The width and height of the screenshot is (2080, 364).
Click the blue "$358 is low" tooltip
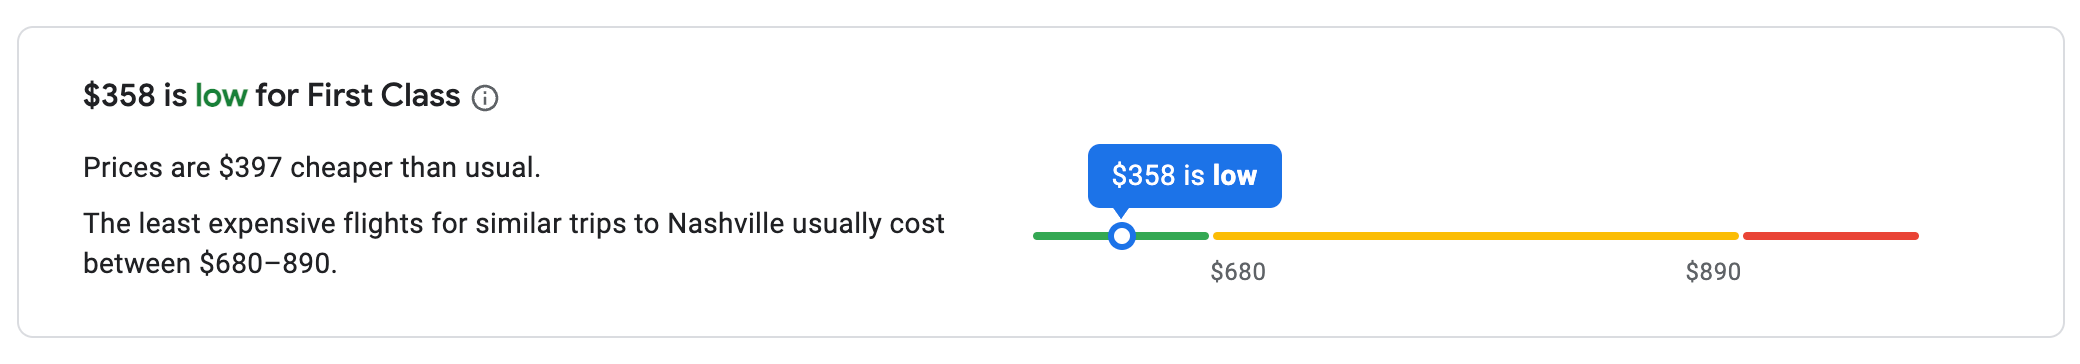(1184, 176)
